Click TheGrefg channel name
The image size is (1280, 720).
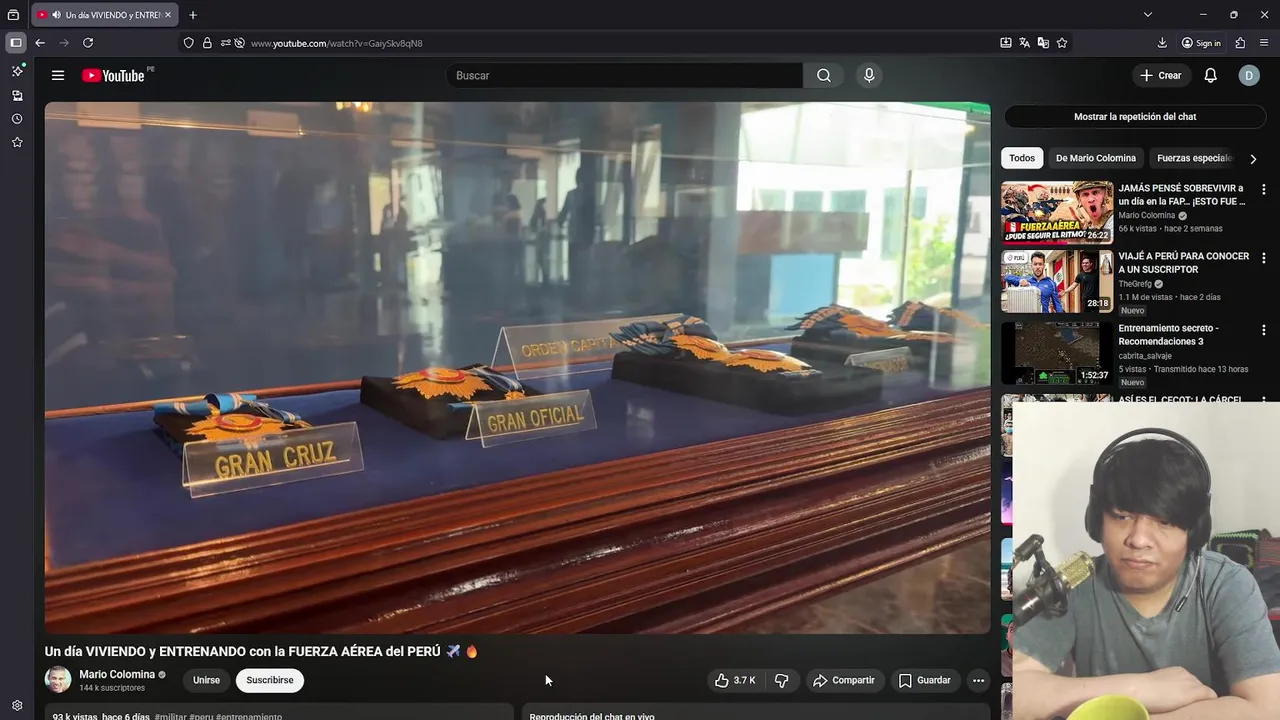(x=1135, y=284)
